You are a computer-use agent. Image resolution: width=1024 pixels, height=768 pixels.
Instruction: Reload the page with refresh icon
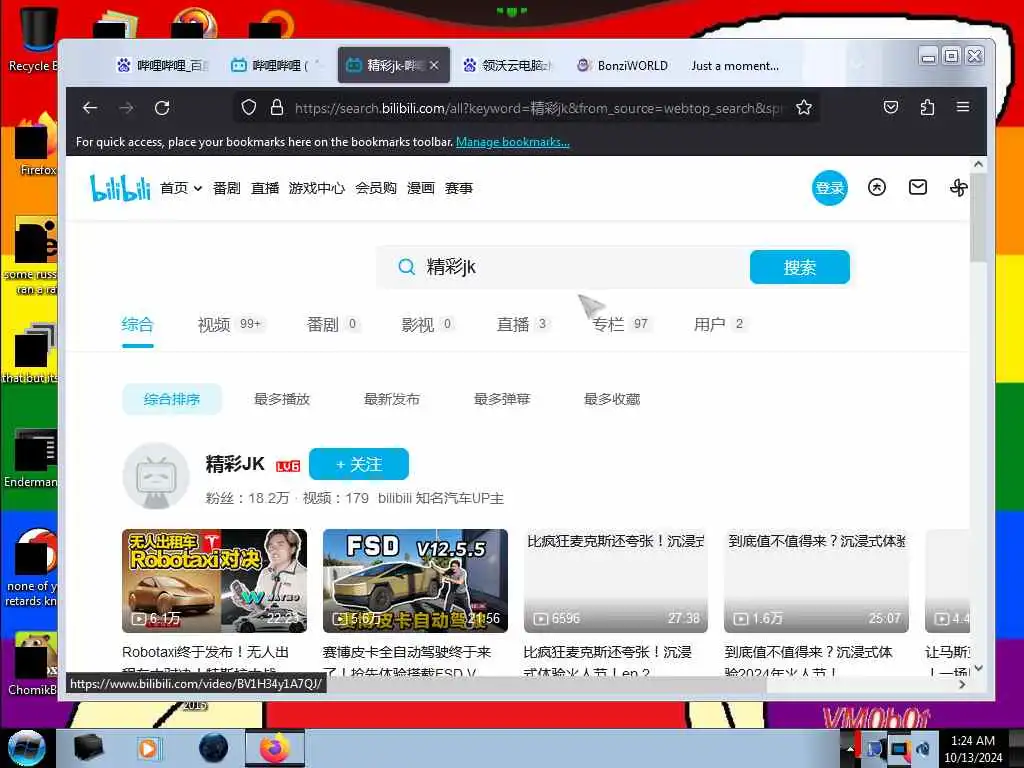pos(162,108)
